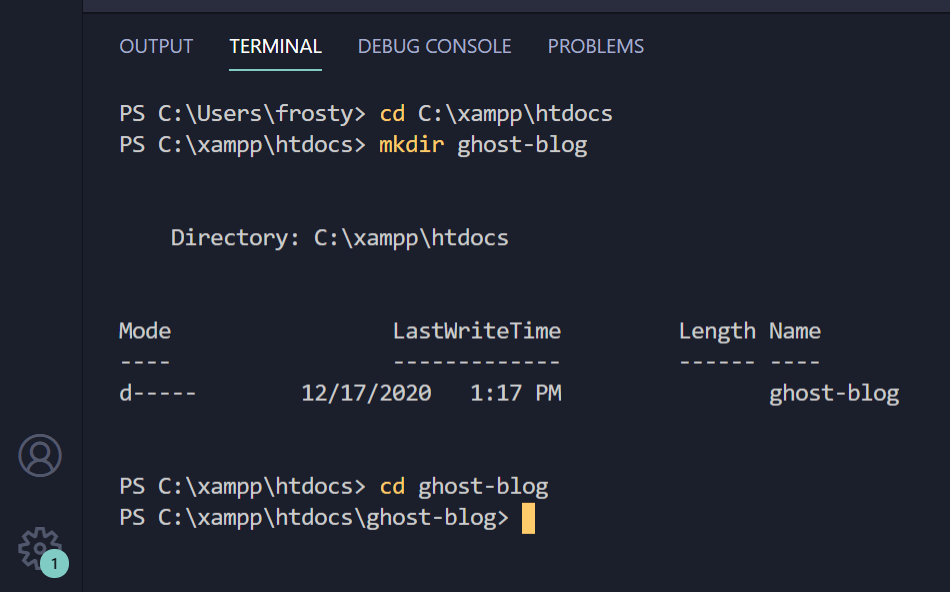Open the DEBUG CONSOLE tab

point(434,46)
